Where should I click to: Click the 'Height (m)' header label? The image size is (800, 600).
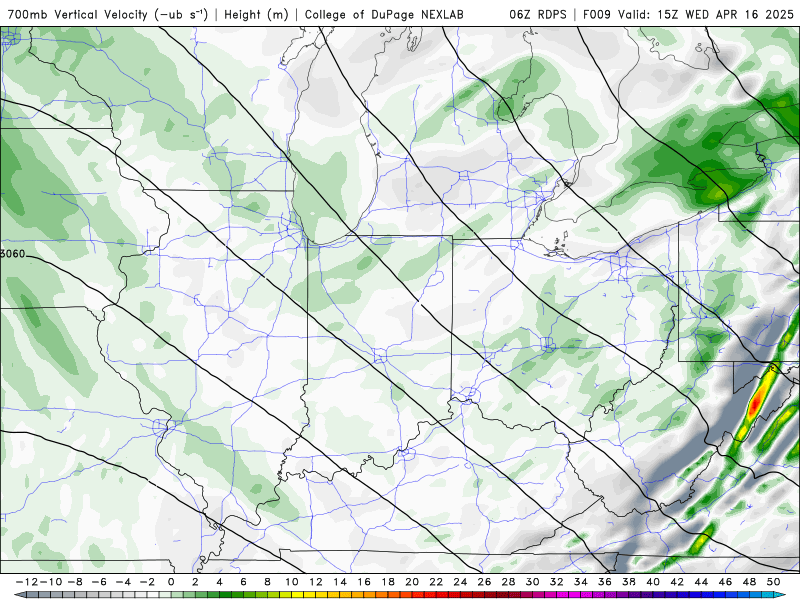point(256,14)
